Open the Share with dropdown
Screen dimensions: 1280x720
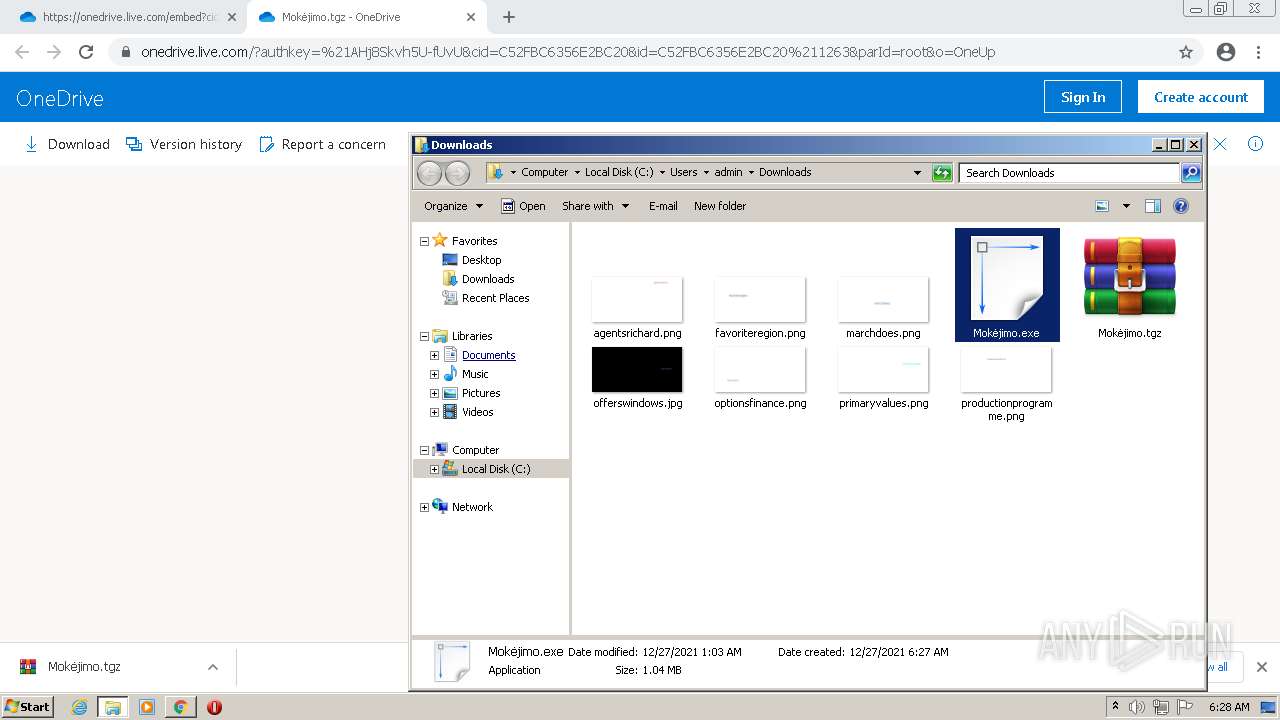pyautogui.click(x=596, y=206)
